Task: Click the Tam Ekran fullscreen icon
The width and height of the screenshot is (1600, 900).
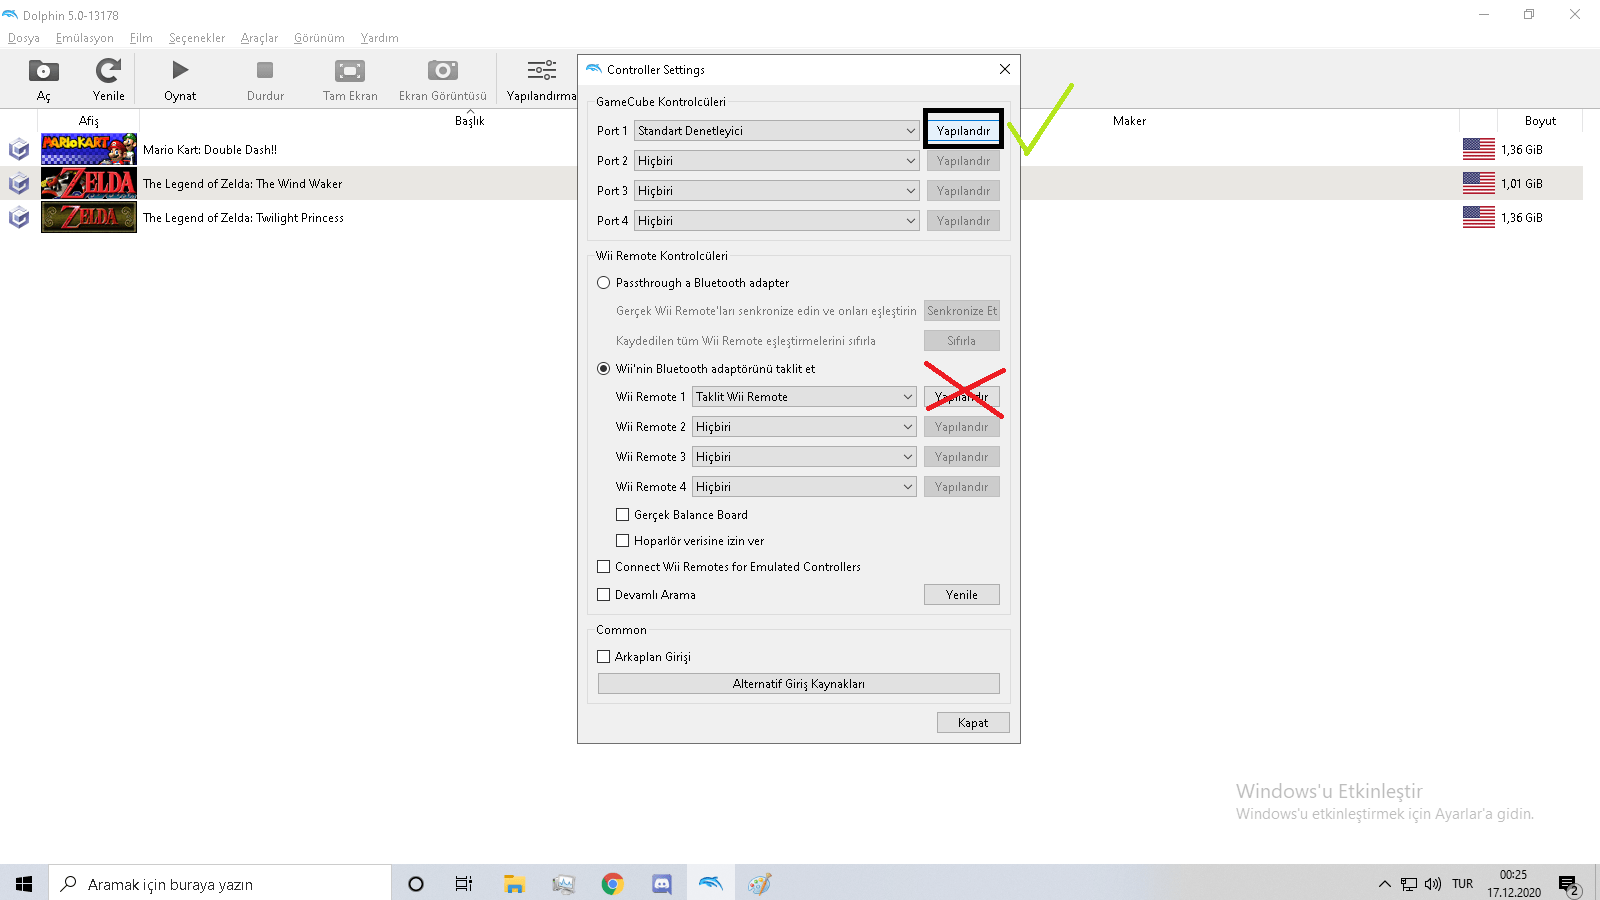Action: point(350,71)
